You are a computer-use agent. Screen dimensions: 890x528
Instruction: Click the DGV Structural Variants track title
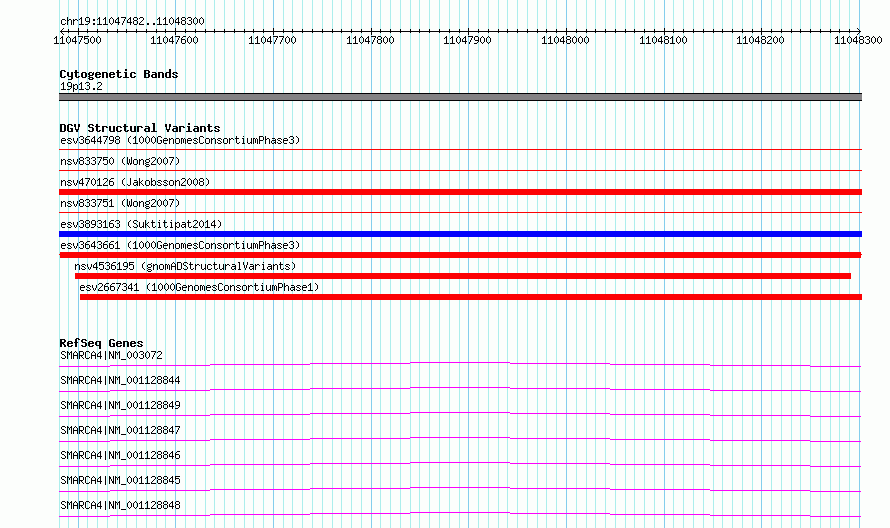140,128
